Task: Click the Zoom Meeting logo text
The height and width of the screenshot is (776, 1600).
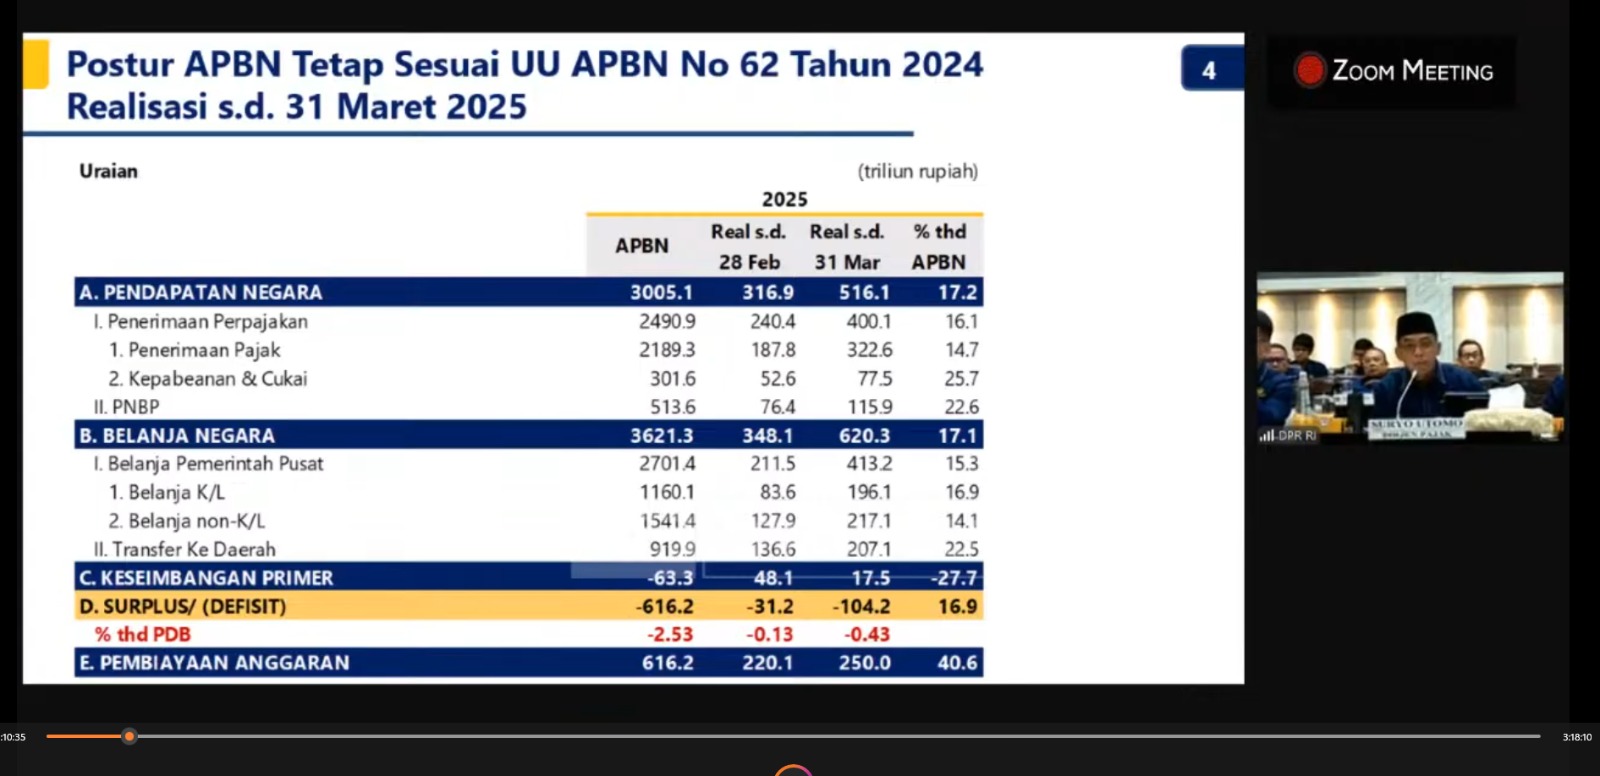Action: point(1412,71)
